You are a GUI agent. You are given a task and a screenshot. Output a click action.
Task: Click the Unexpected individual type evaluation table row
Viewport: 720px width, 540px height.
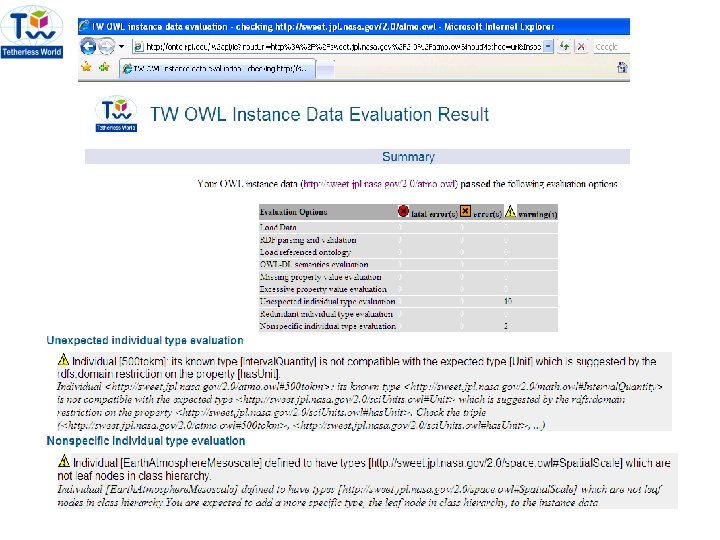pos(408,301)
